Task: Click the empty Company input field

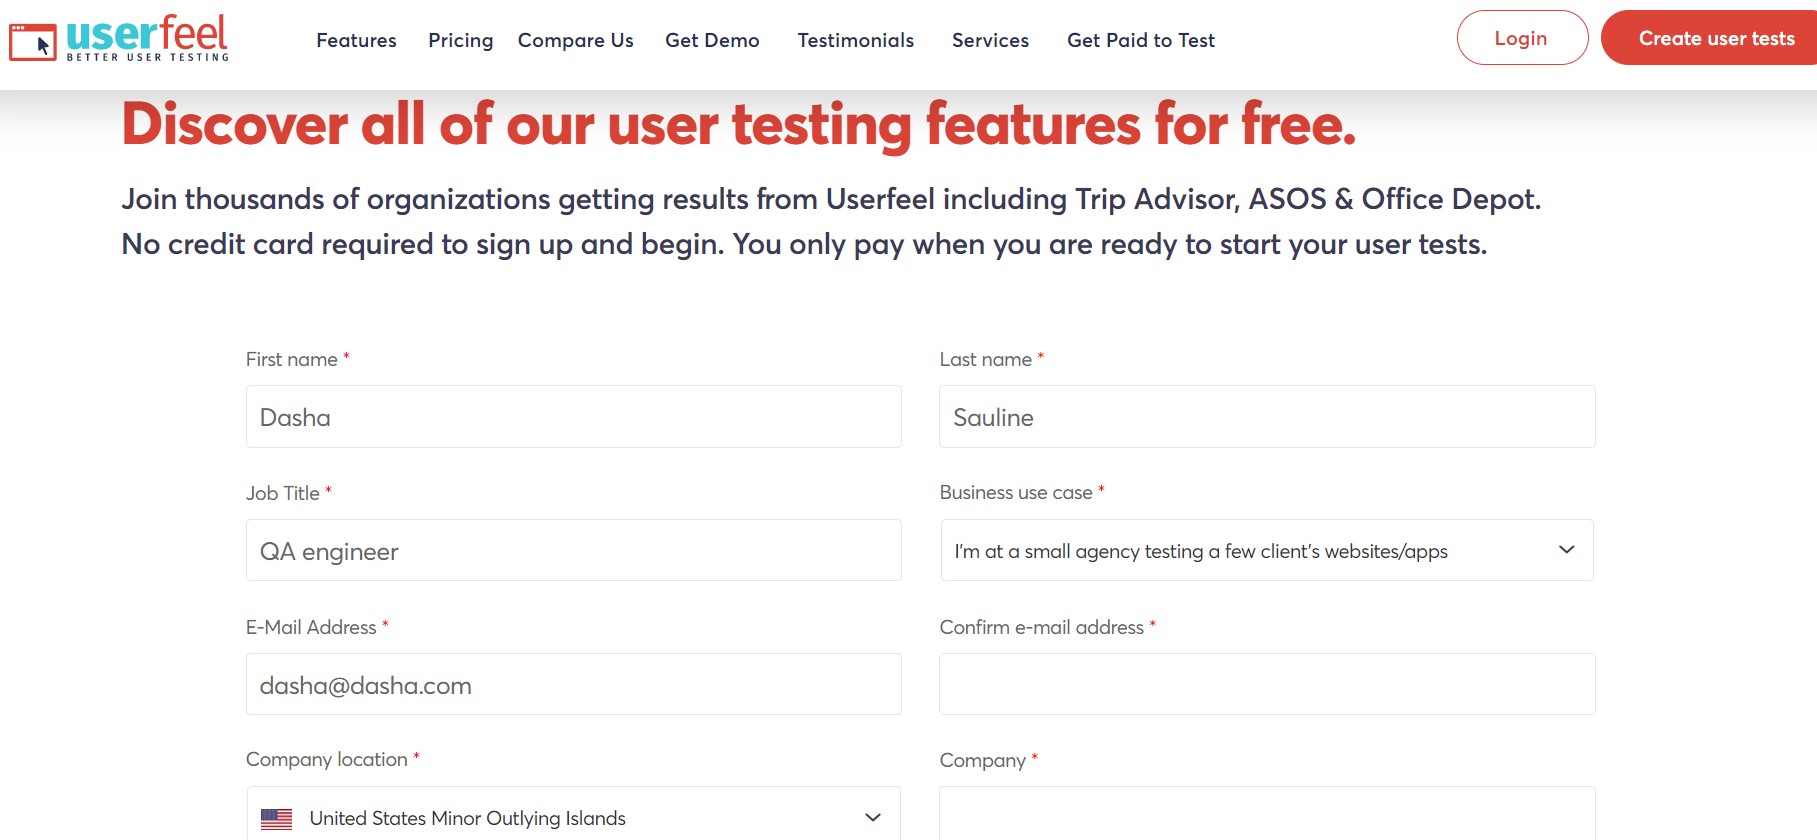Action: pyautogui.click(x=1267, y=814)
